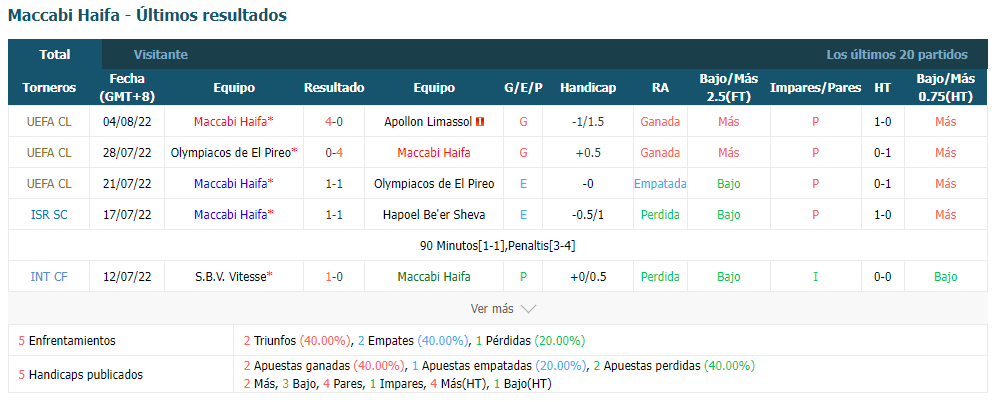Click the Bajo/Más 2.5(FT) column header
This screenshot has height=402, width=998.
[729, 88]
